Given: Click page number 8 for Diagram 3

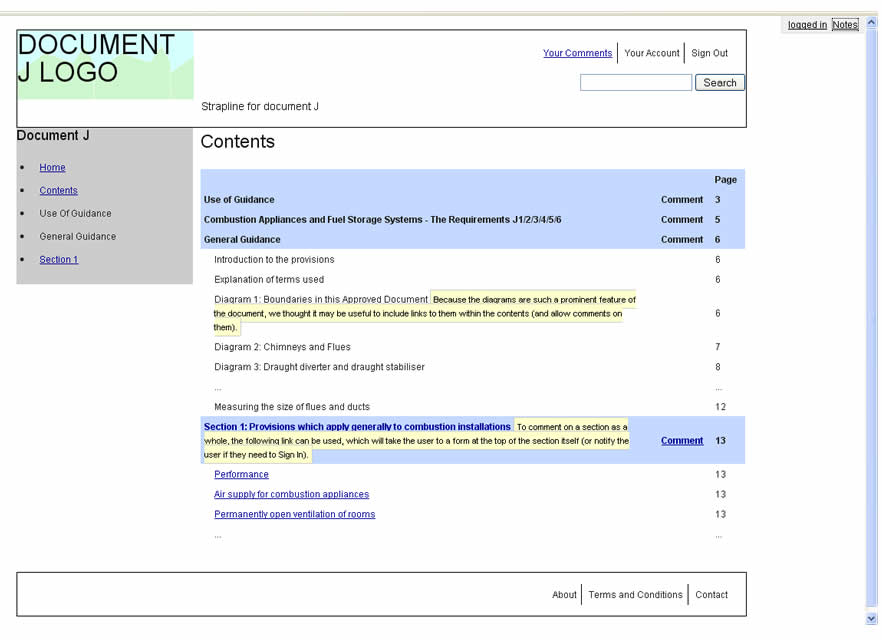Looking at the screenshot, I should (718, 367).
